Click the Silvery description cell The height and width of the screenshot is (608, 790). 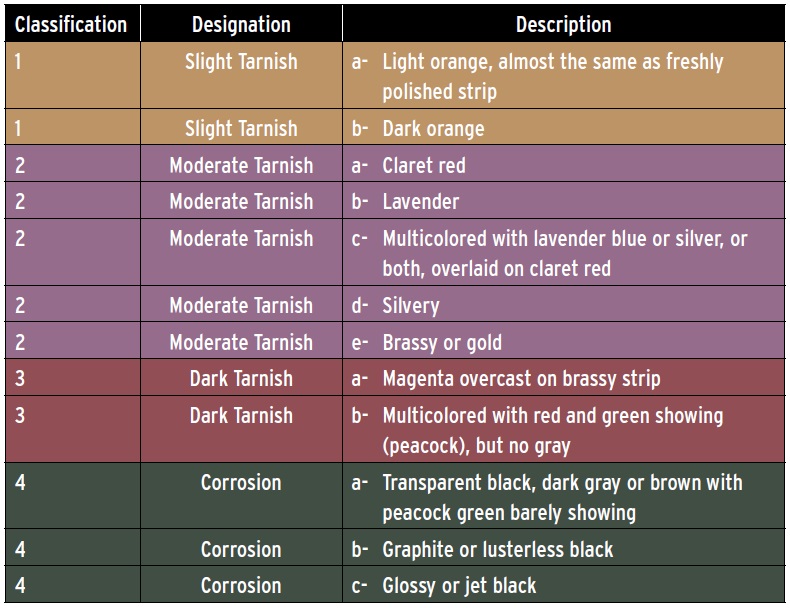point(563,304)
